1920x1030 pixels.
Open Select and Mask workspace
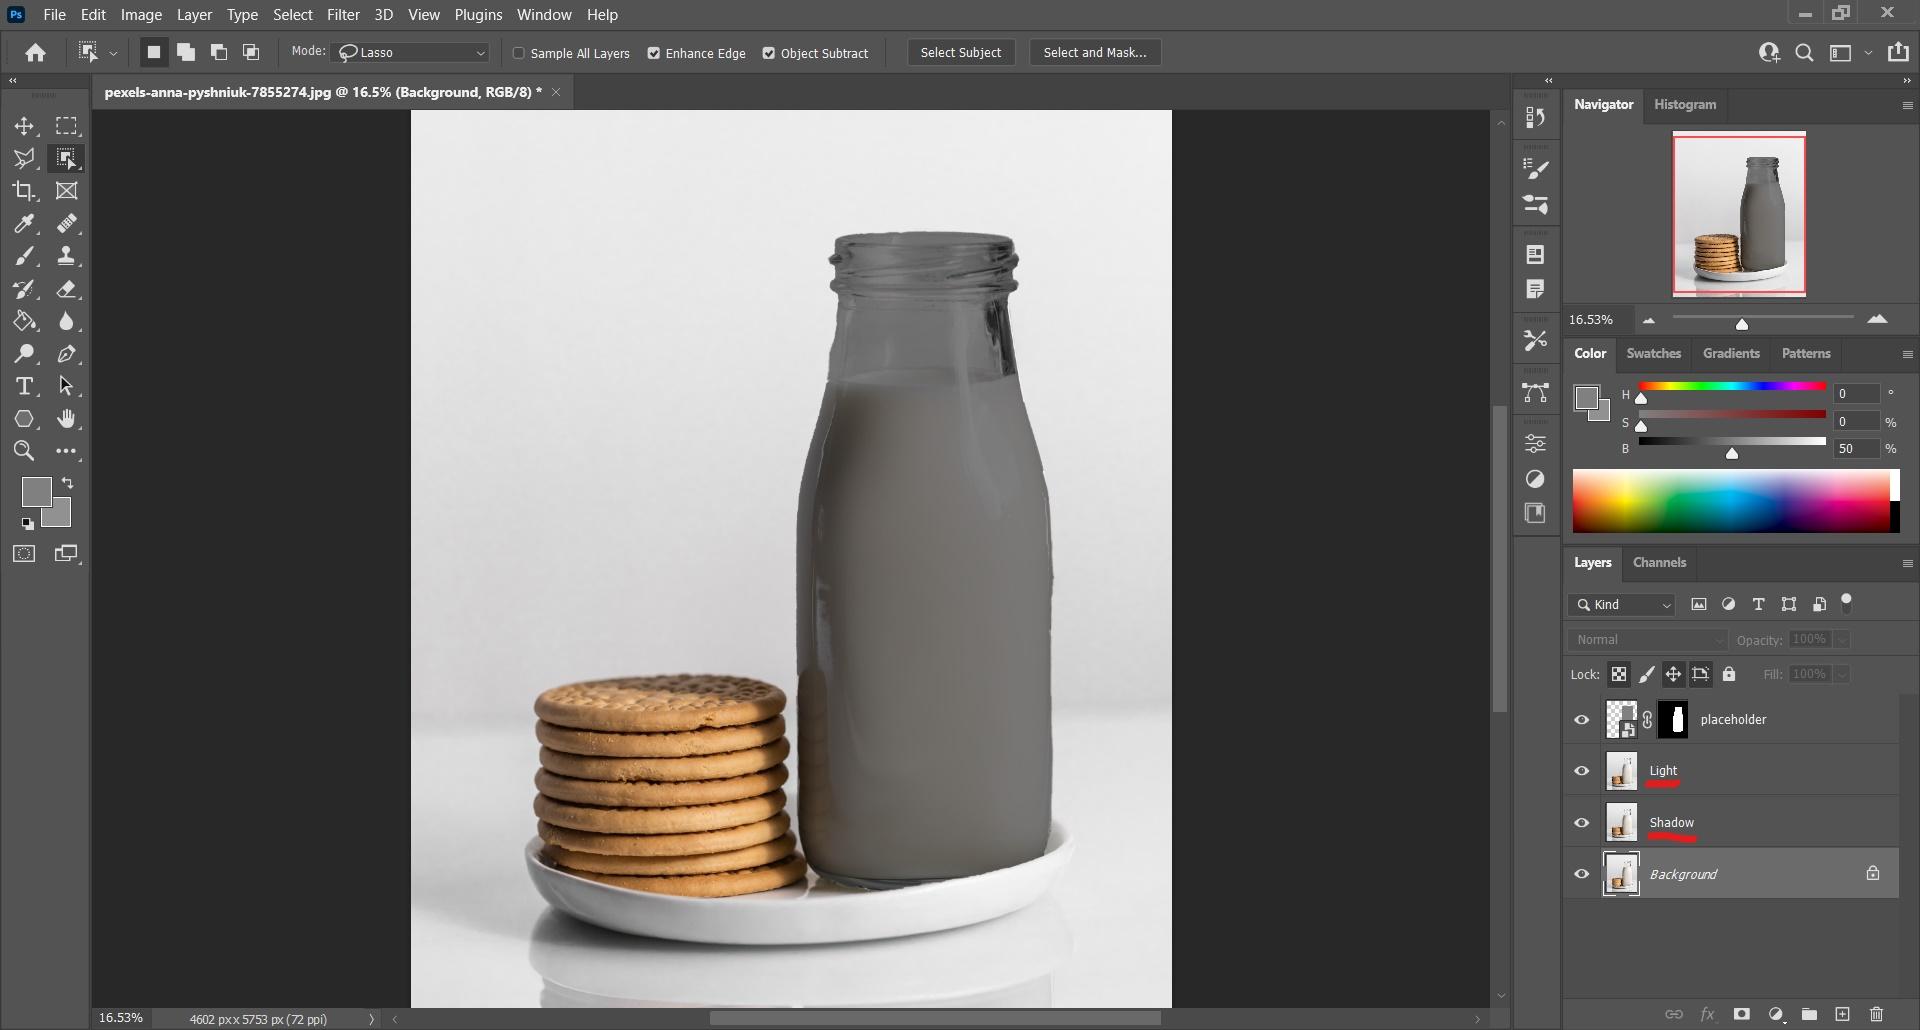(1095, 53)
